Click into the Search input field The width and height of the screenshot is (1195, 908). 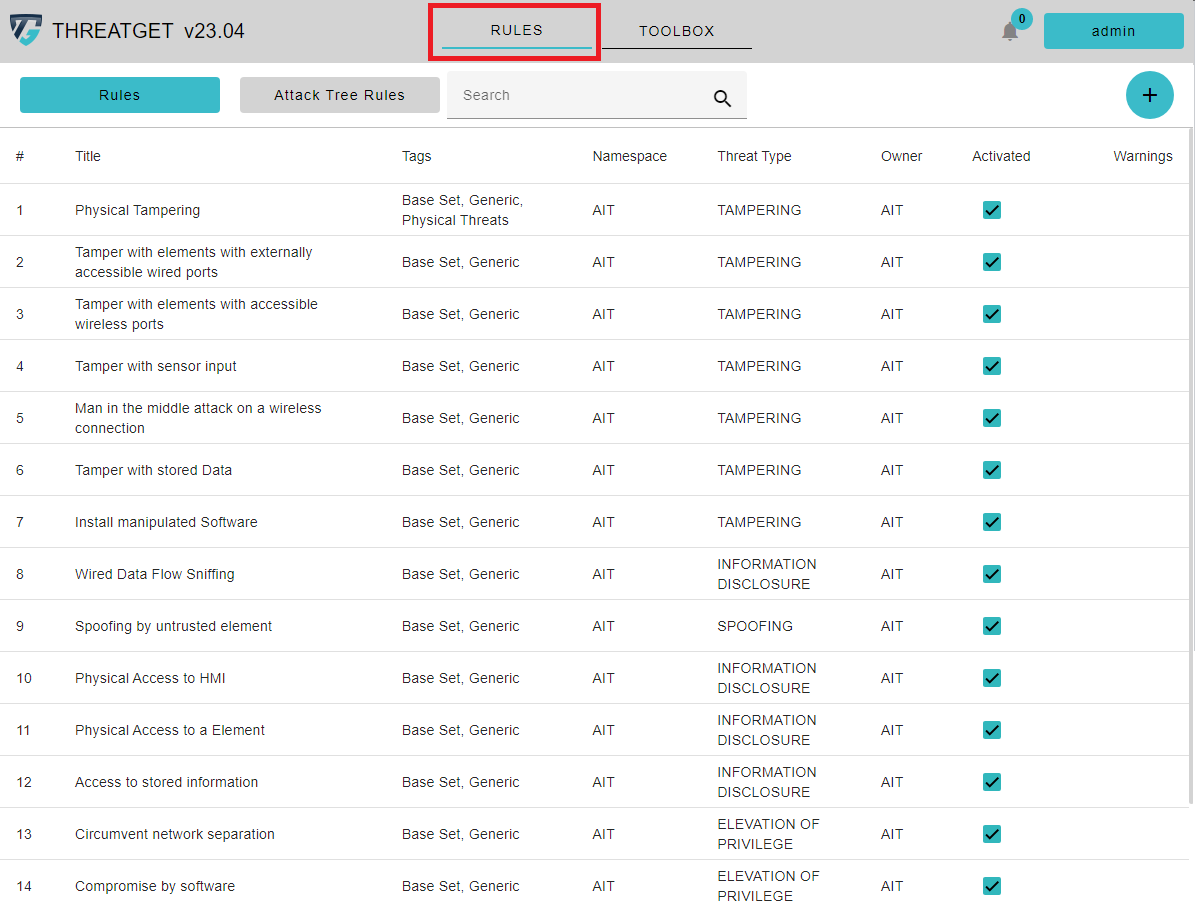pyautogui.click(x=575, y=95)
